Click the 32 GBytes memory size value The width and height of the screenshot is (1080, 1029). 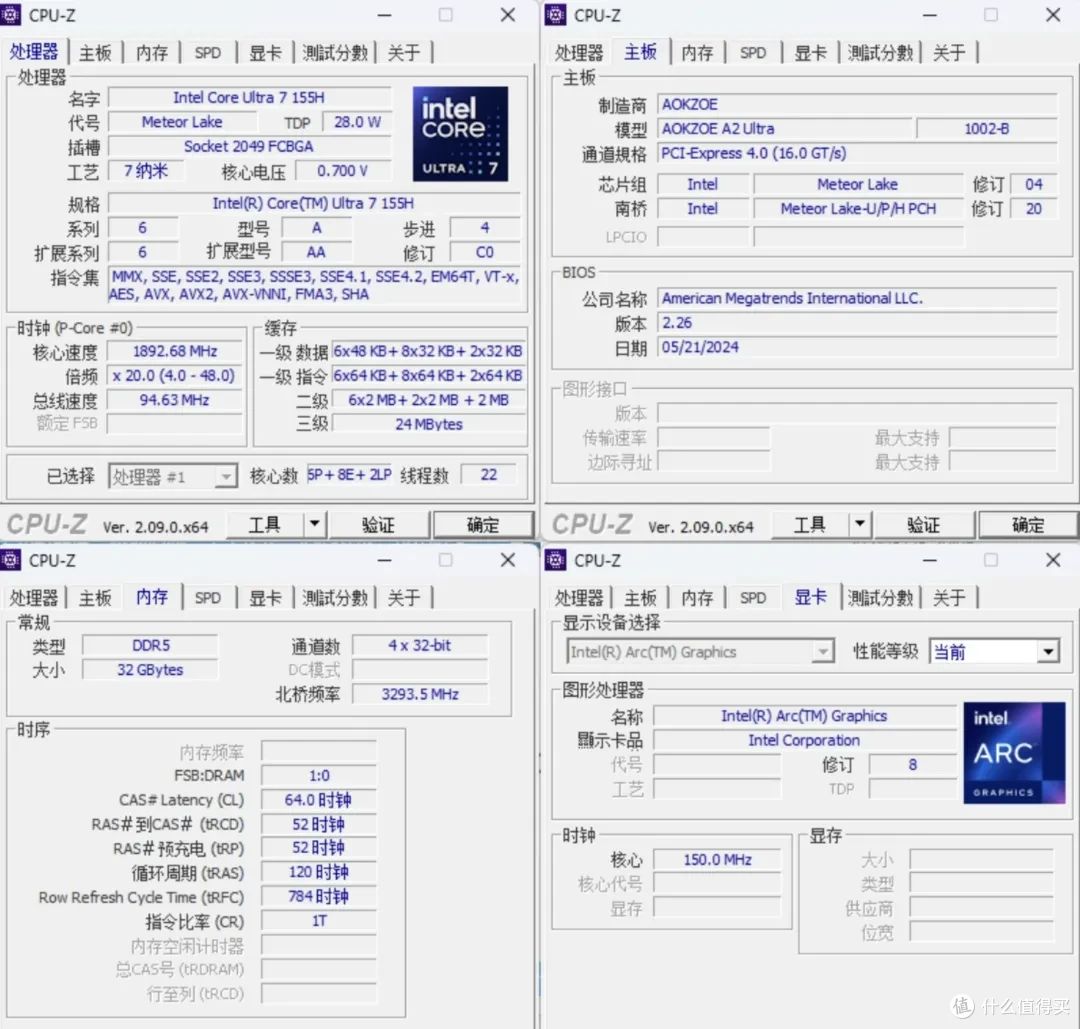tap(150, 670)
